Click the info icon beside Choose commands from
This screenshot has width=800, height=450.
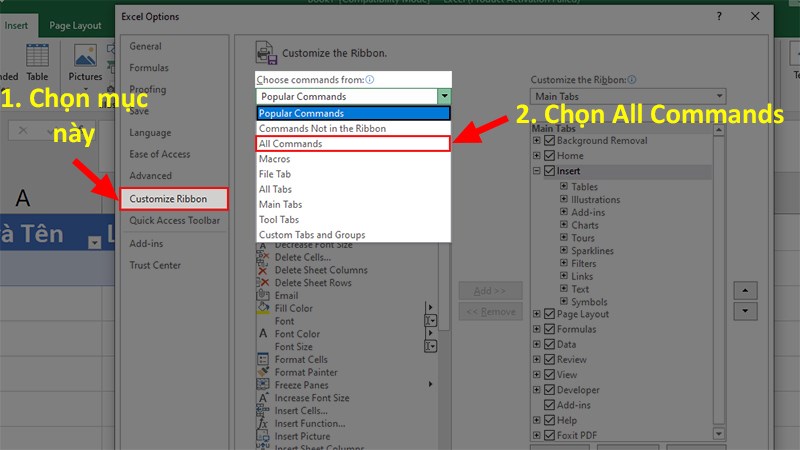point(370,80)
